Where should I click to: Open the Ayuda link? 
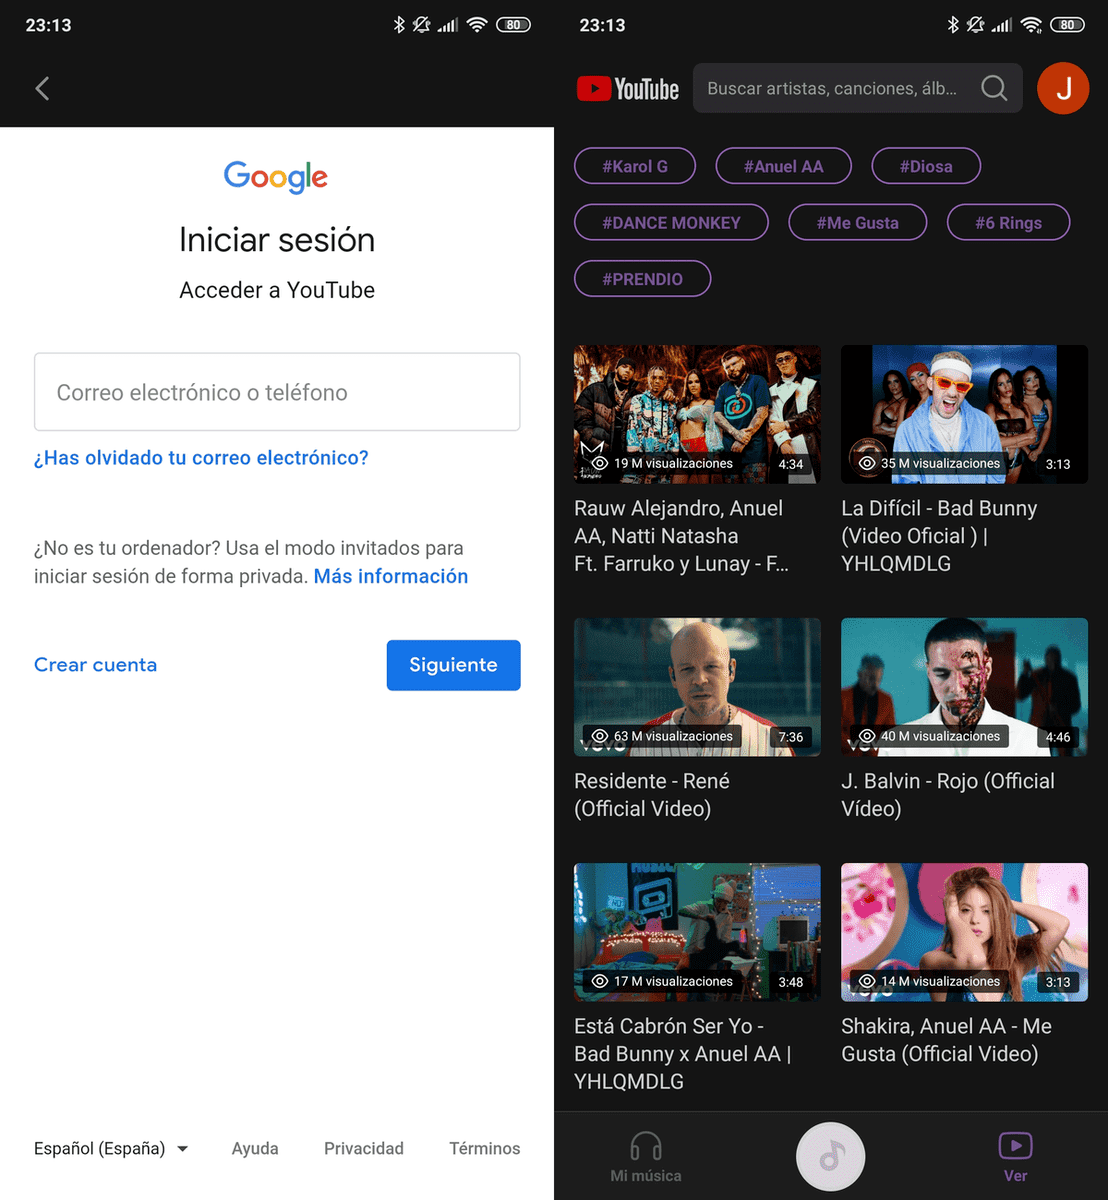255,1148
